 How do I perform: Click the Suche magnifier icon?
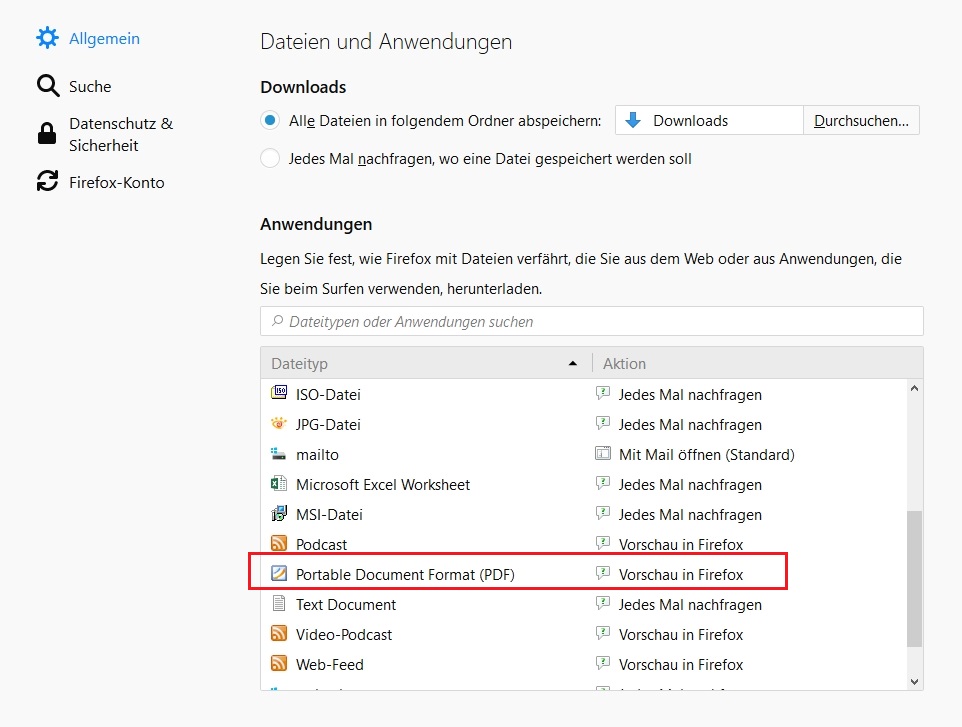click(47, 86)
